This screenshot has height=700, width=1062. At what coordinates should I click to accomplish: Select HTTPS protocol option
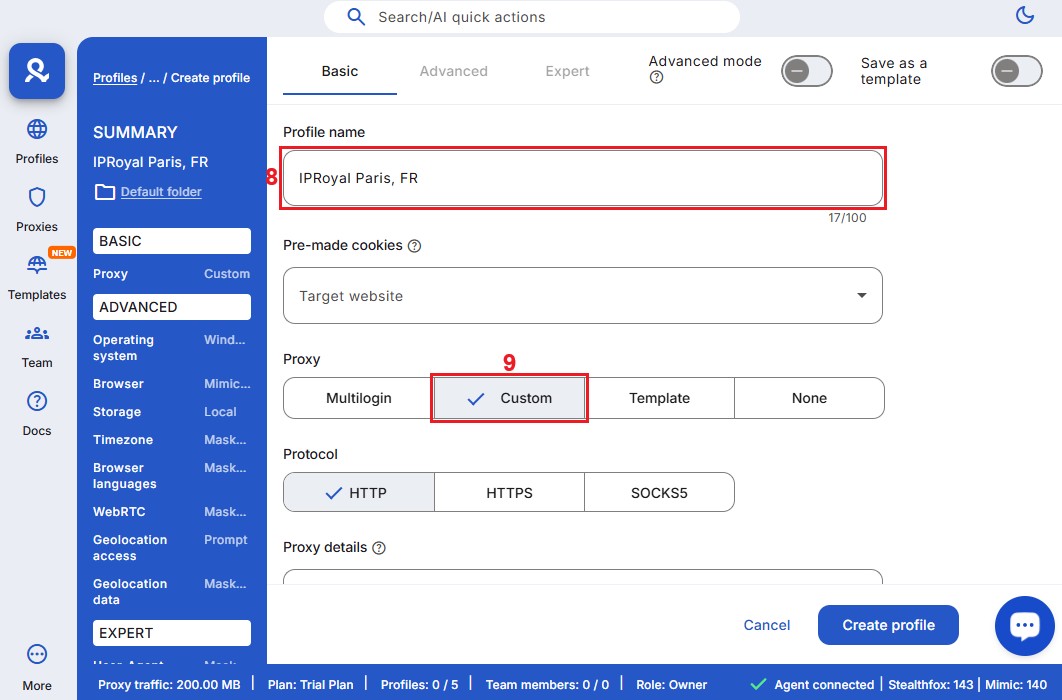509,493
